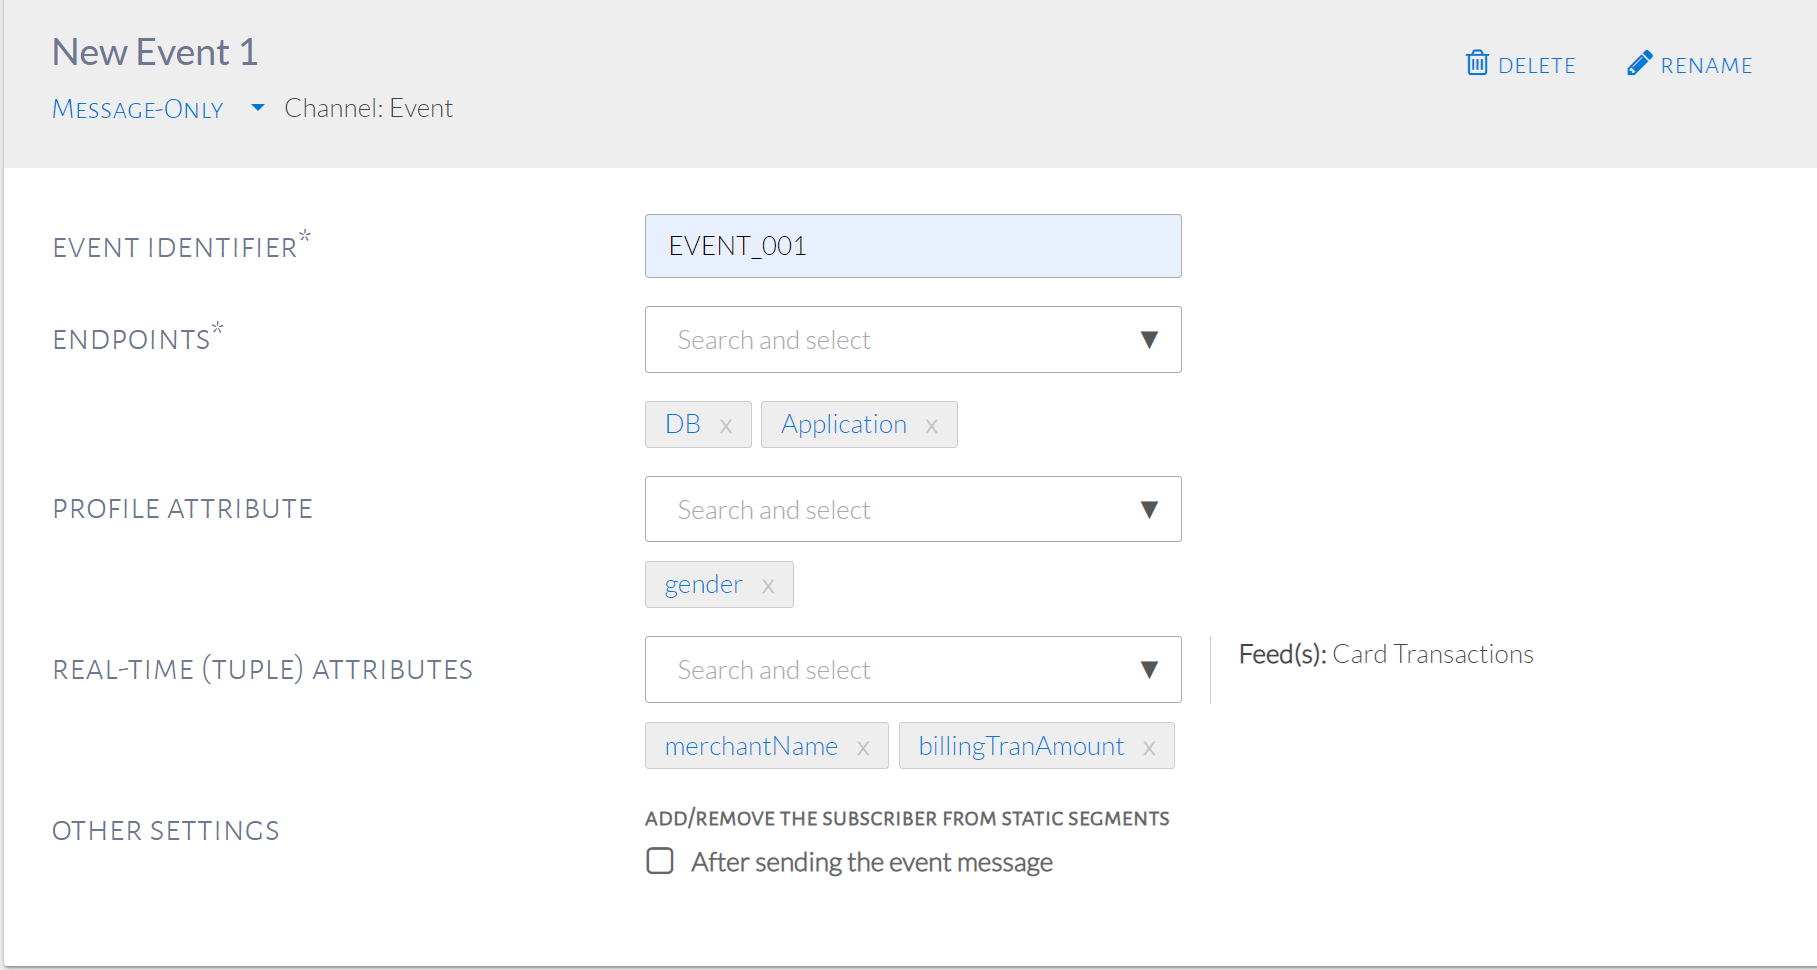Viewport: 1817px width, 970px height.
Task: Remove the billingTranAmount attribute tag
Action: click(1149, 748)
